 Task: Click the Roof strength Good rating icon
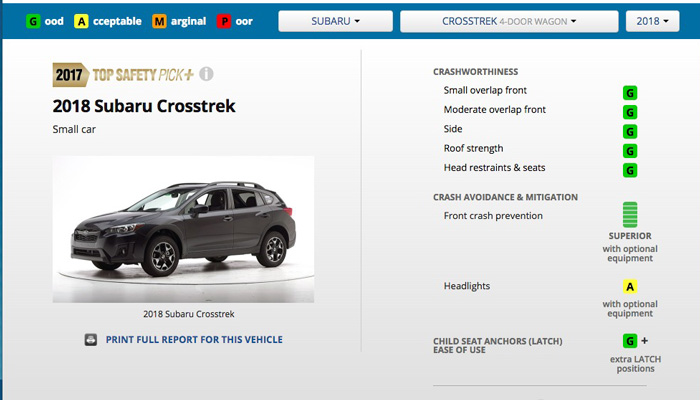tap(630, 151)
